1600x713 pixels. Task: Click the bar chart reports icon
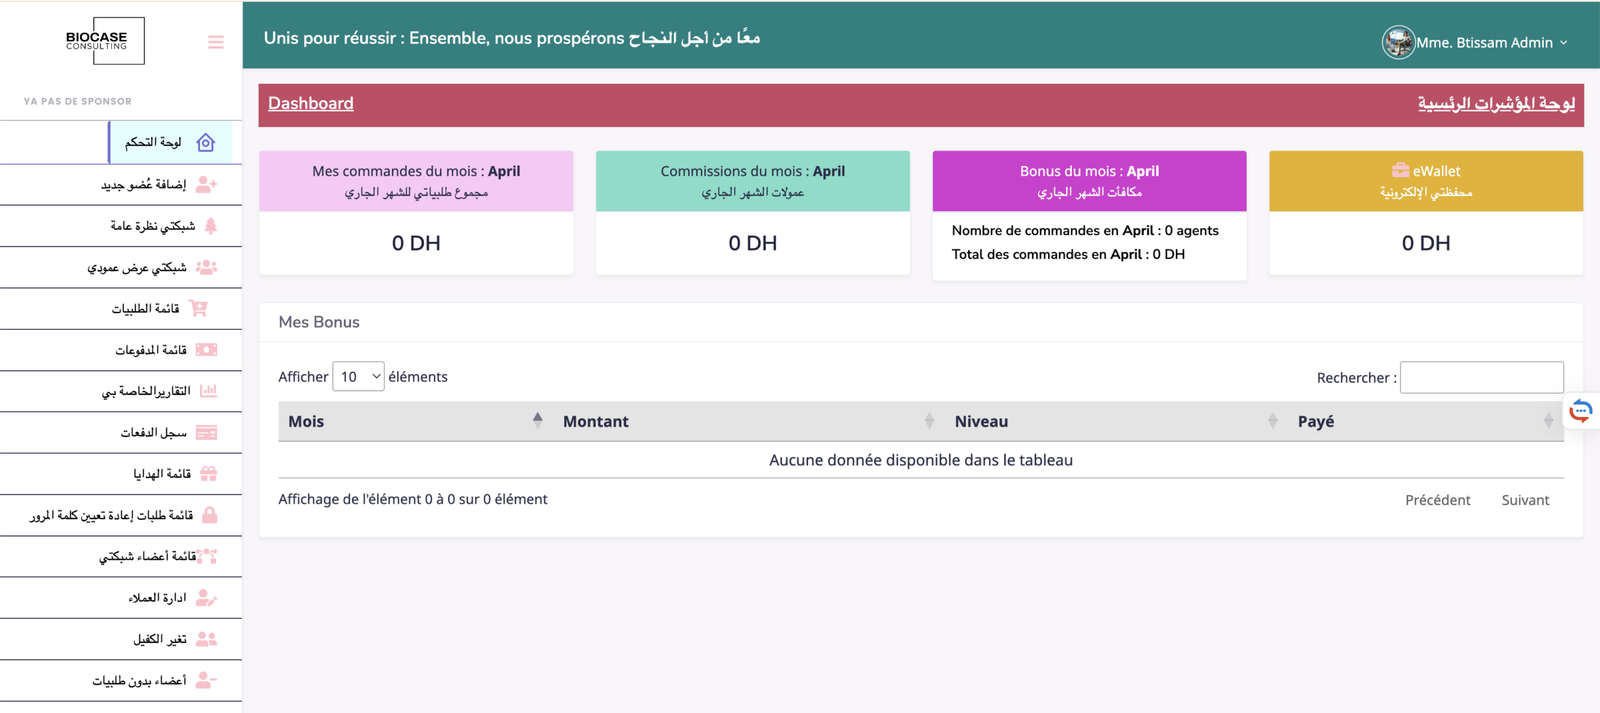208,391
